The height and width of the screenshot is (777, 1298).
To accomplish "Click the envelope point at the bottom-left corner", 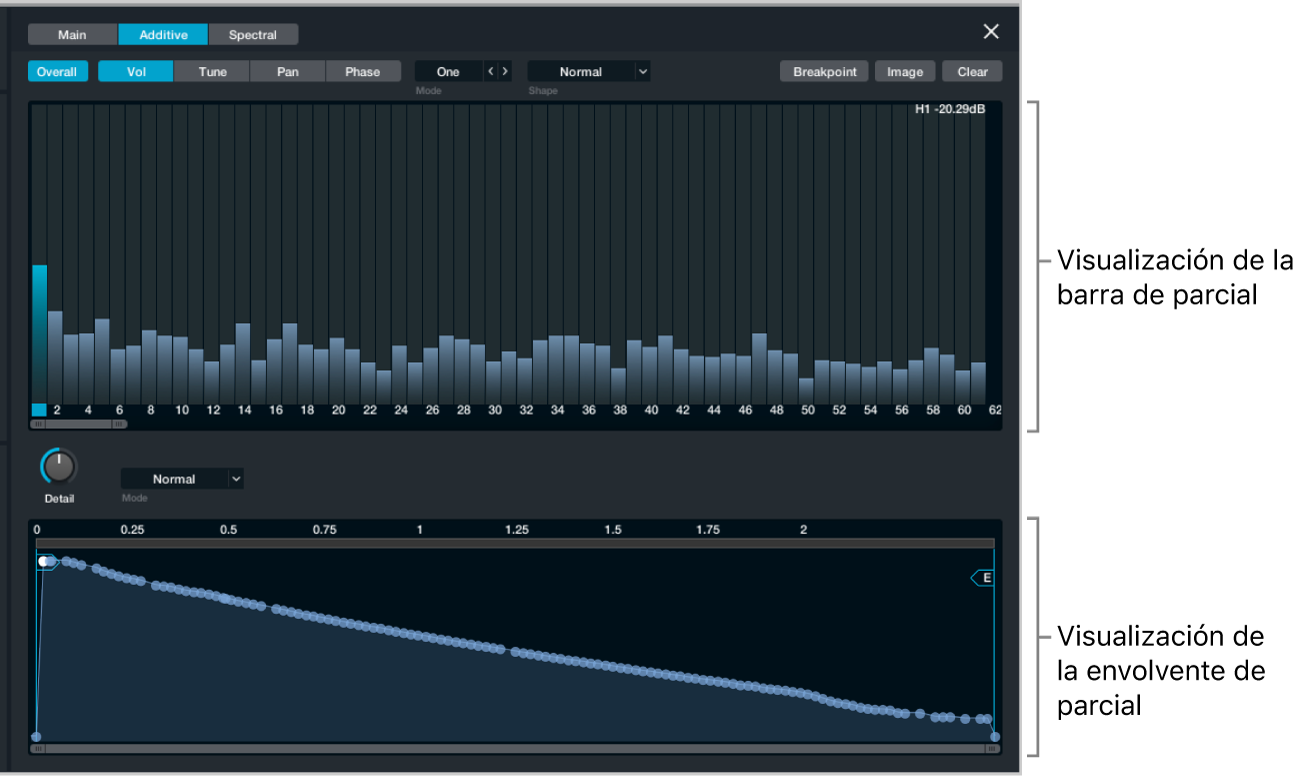I will (x=37, y=737).
